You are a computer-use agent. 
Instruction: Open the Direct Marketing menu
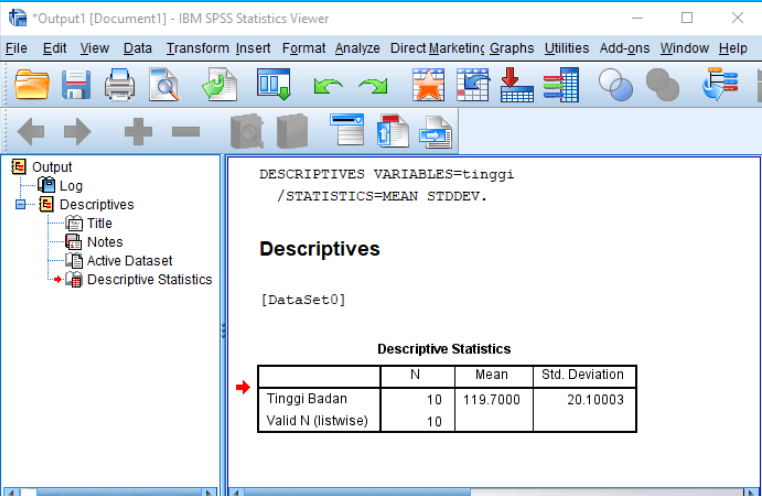click(437, 48)
